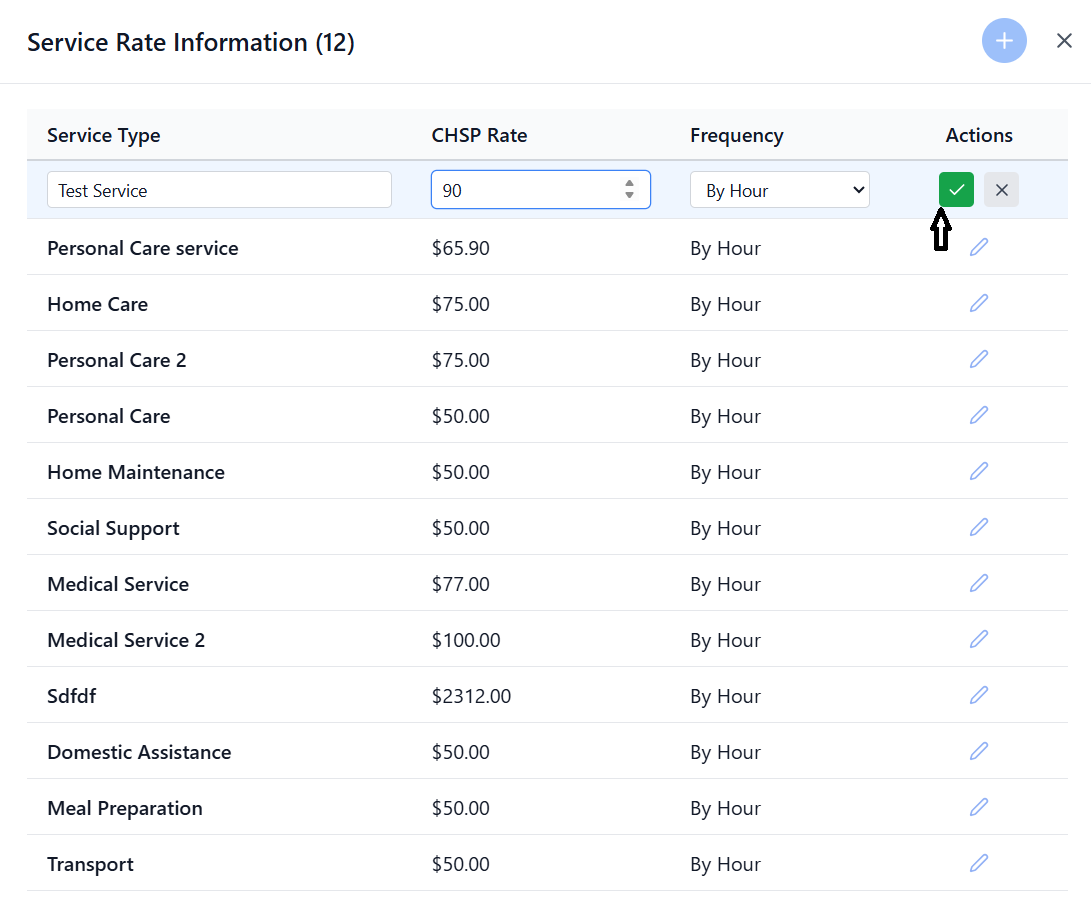Open the By Hour frequency dropdown
This screenshot has height=908, width=1091.
[779, 190]
